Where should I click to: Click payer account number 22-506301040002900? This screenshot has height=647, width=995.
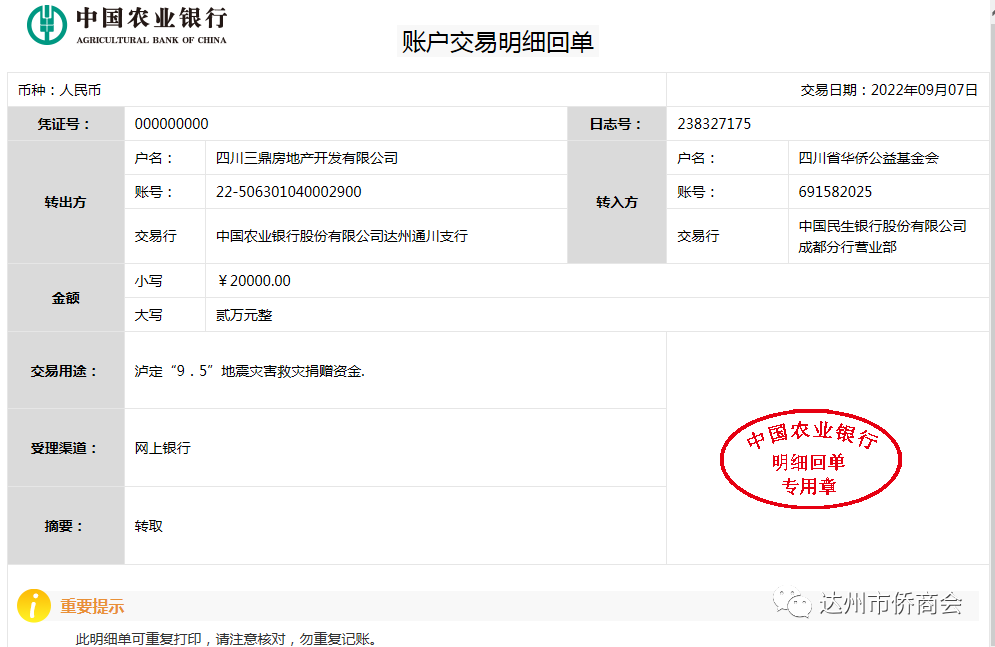pyautogui.click(x=288, y=192)
